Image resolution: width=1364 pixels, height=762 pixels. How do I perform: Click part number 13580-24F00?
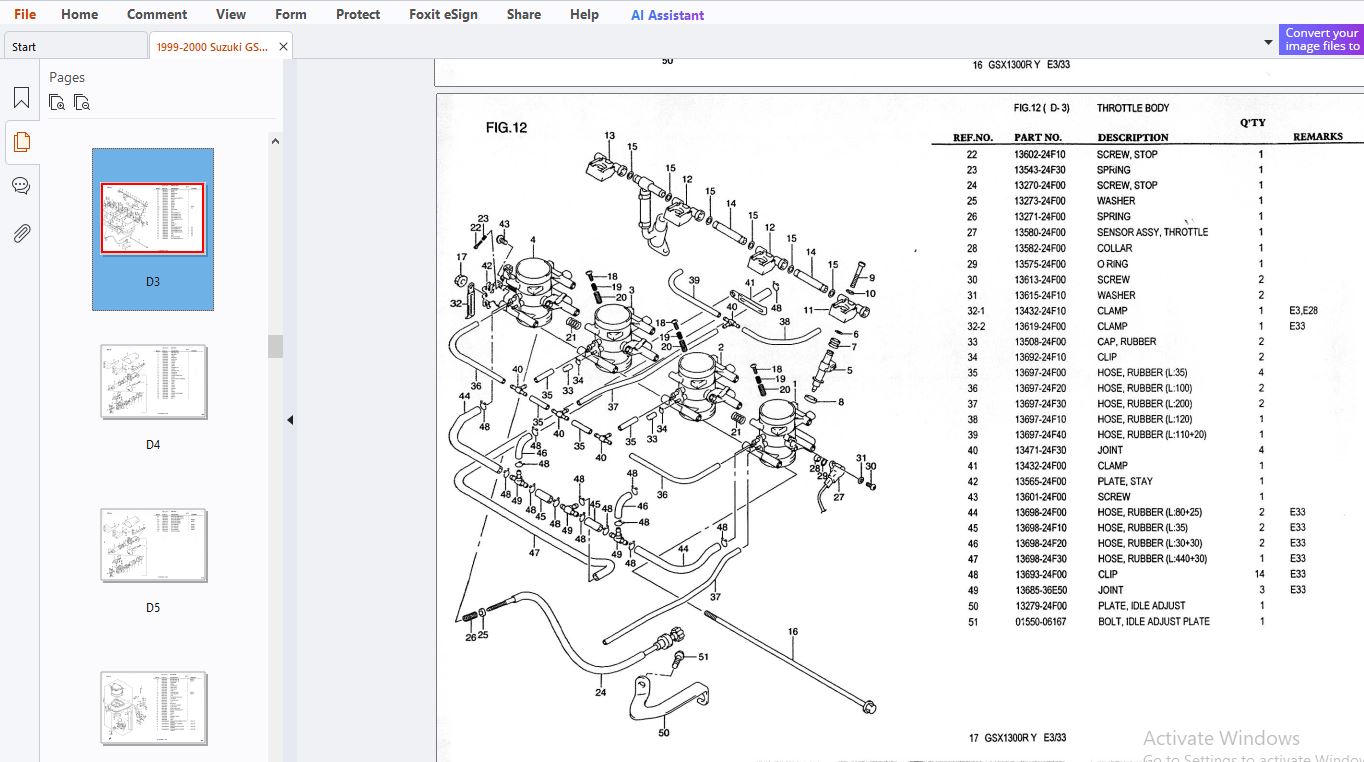tap(1040, 232)
